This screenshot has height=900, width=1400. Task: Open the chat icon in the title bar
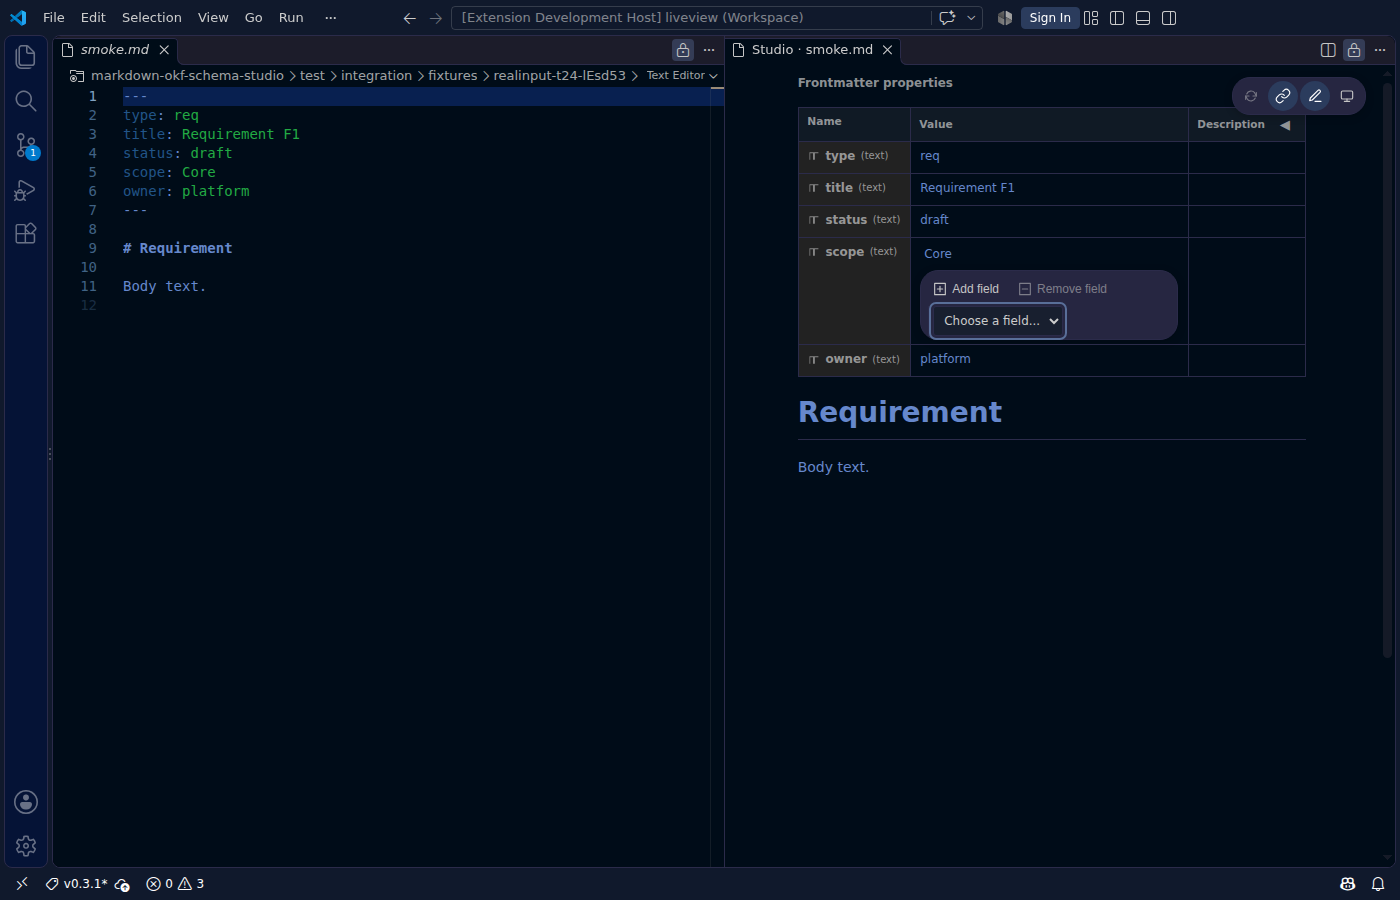click(x=947, y=18)
